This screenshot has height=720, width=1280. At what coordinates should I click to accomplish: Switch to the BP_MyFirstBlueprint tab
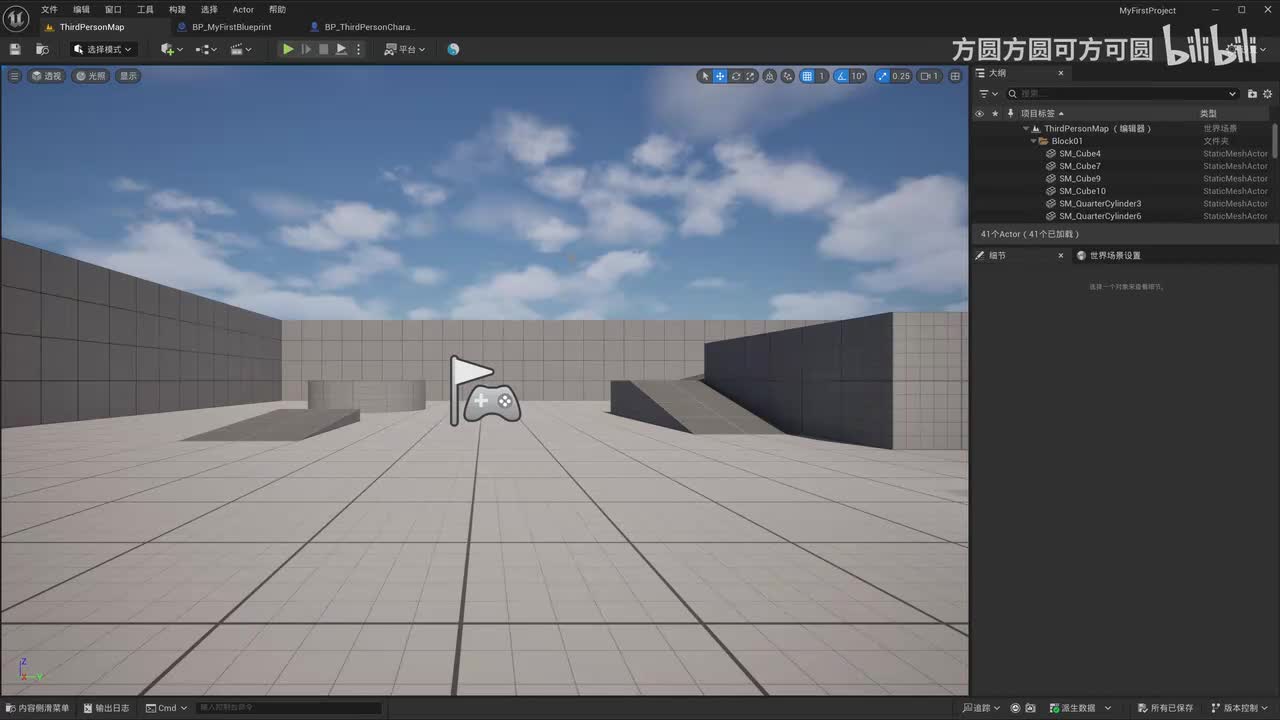click(232, 27)
